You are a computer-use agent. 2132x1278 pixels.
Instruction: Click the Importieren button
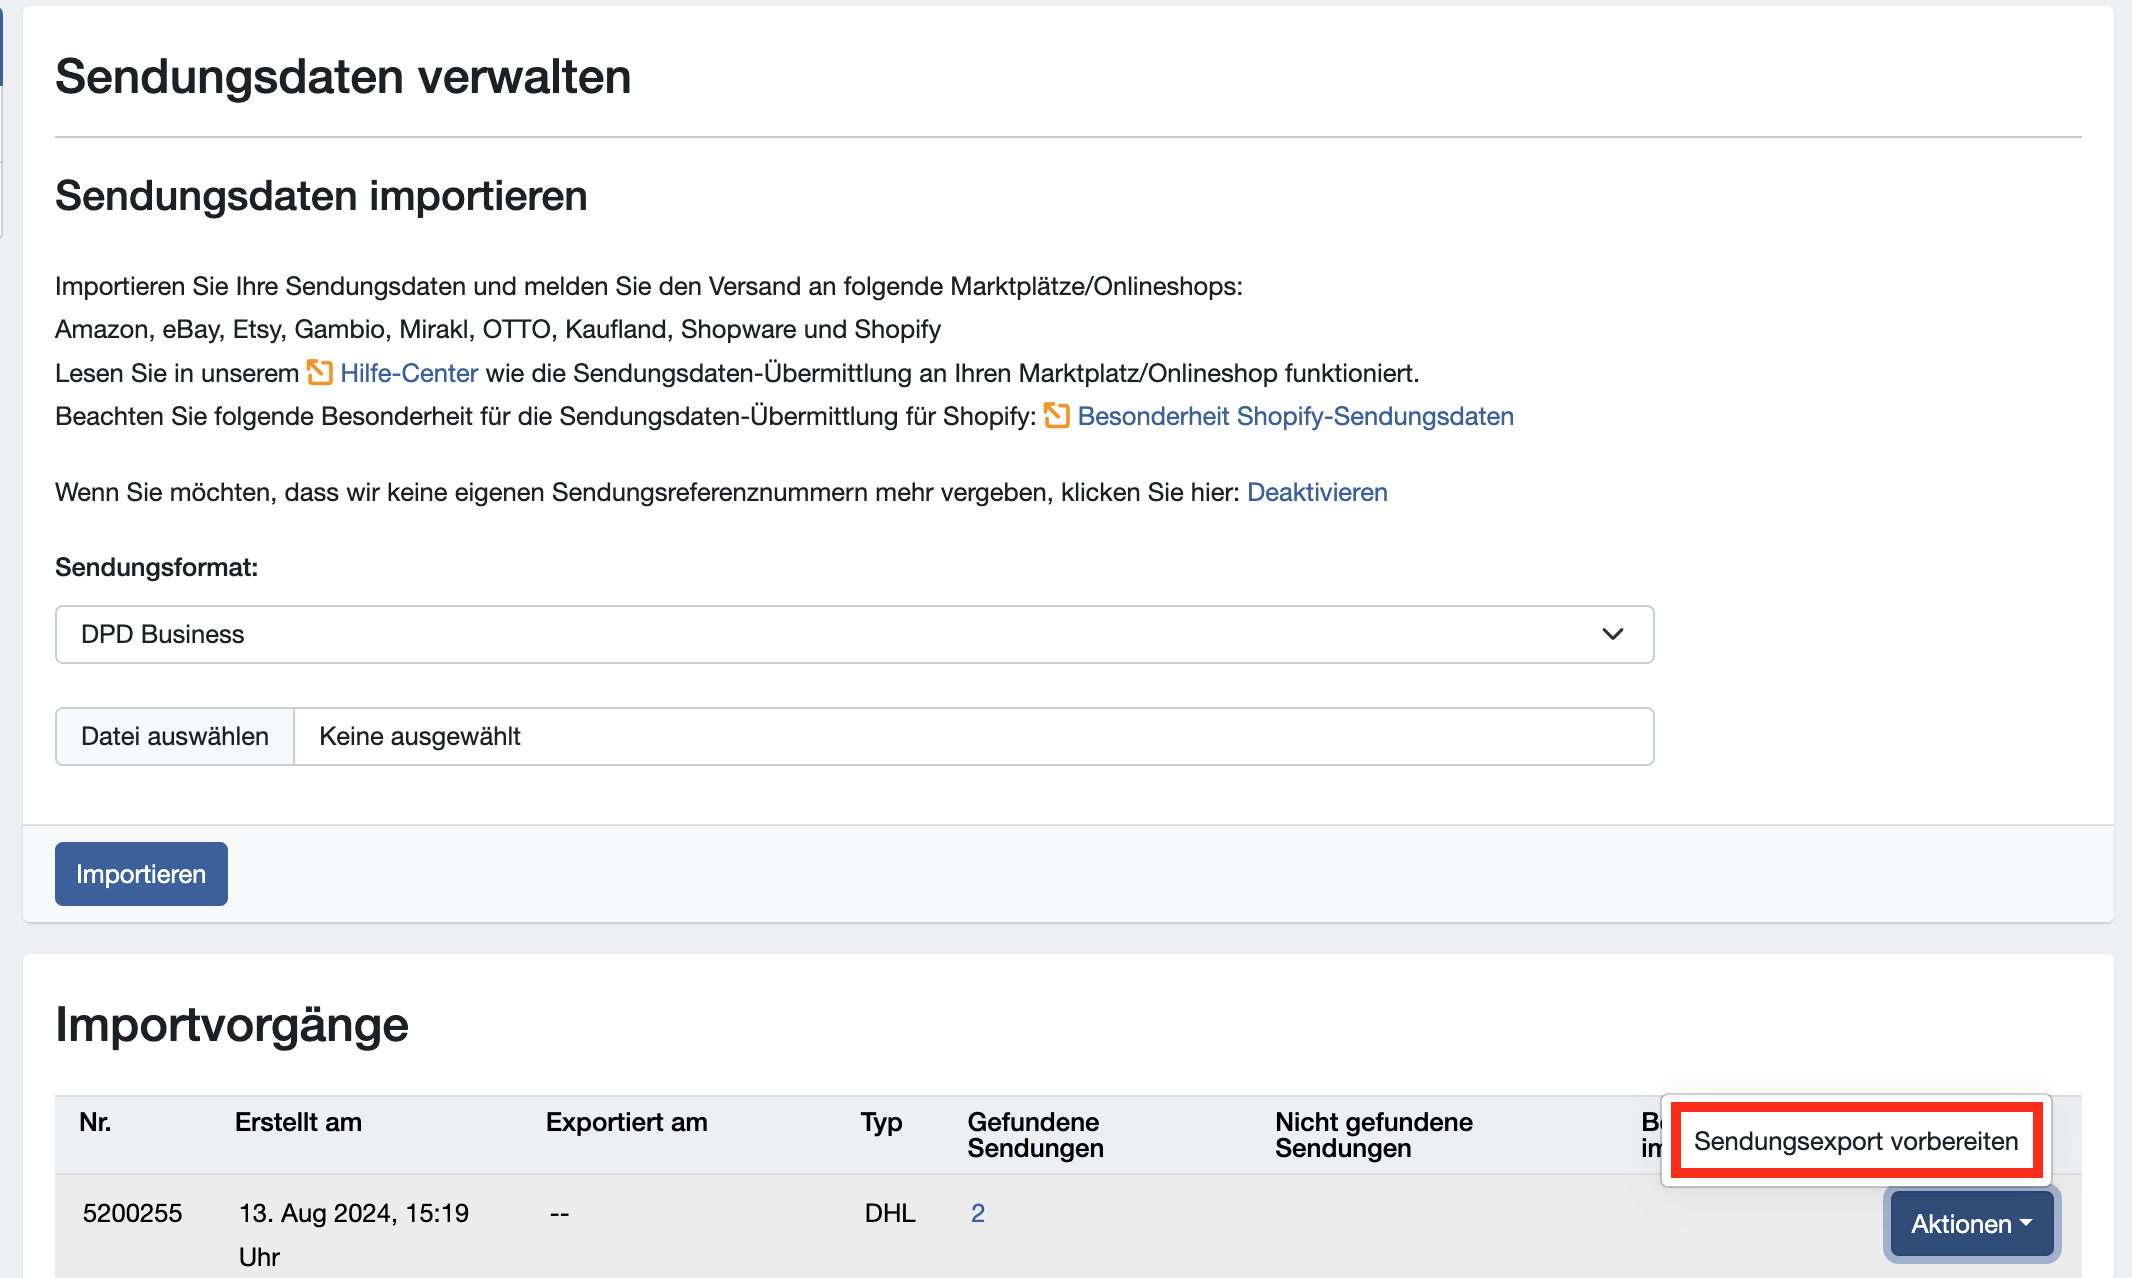[141, 874]
